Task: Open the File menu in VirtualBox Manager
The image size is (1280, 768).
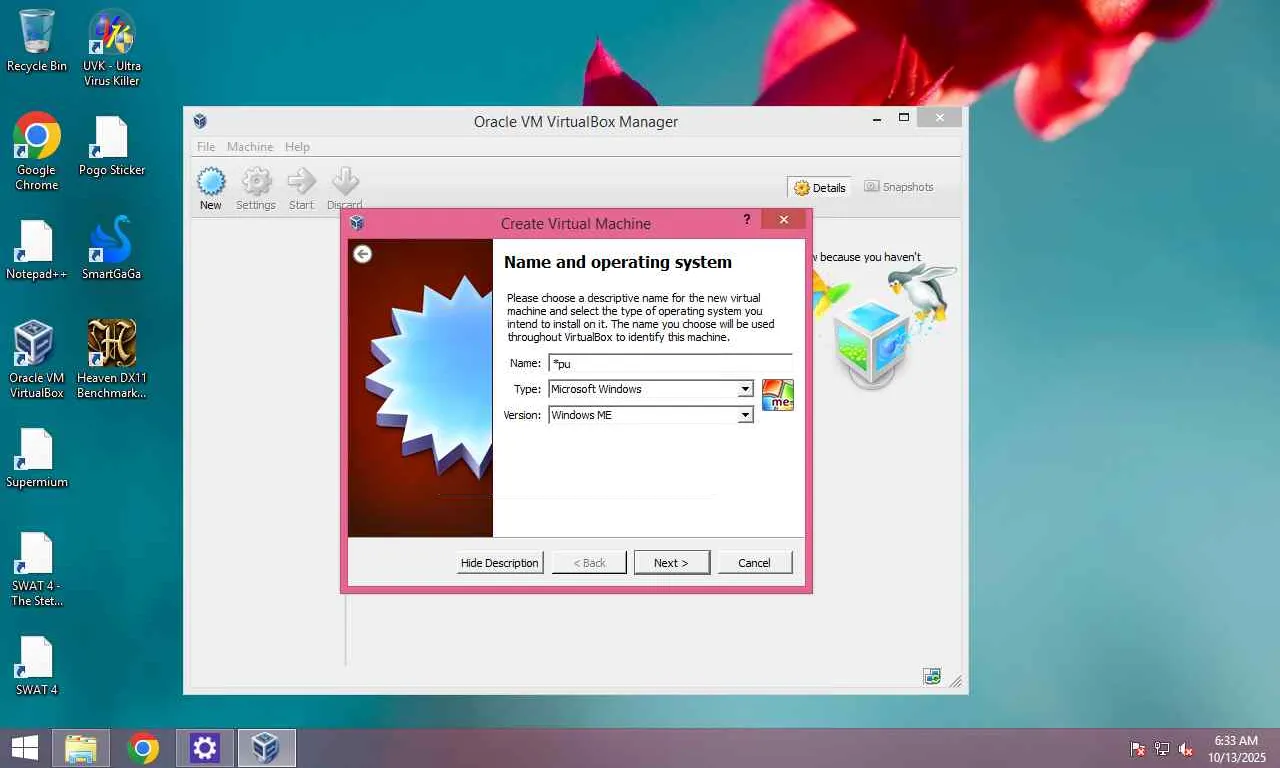Action: [206, 147]
